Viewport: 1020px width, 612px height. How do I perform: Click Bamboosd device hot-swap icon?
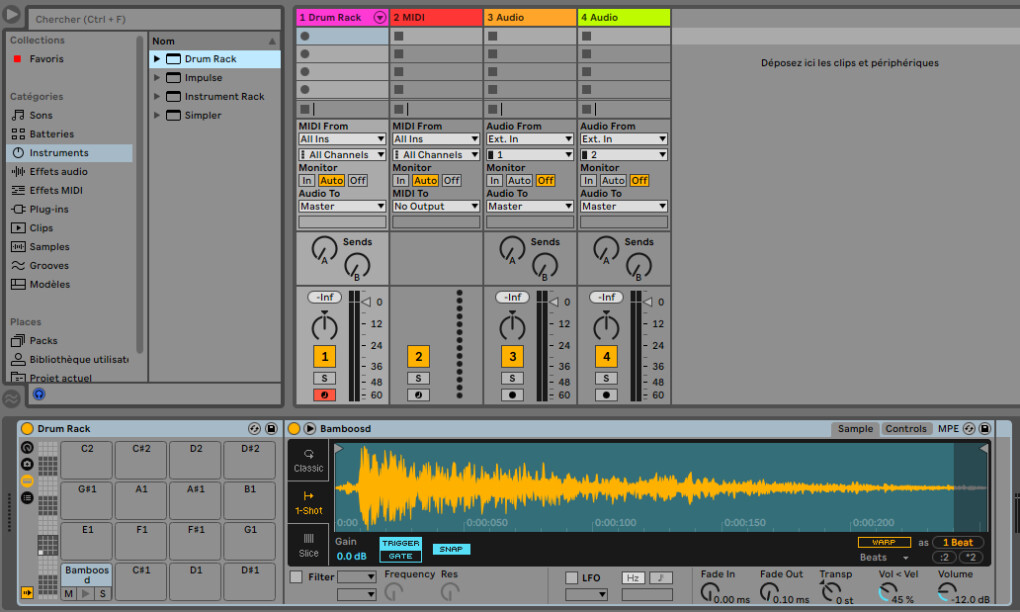click(969, 429)
